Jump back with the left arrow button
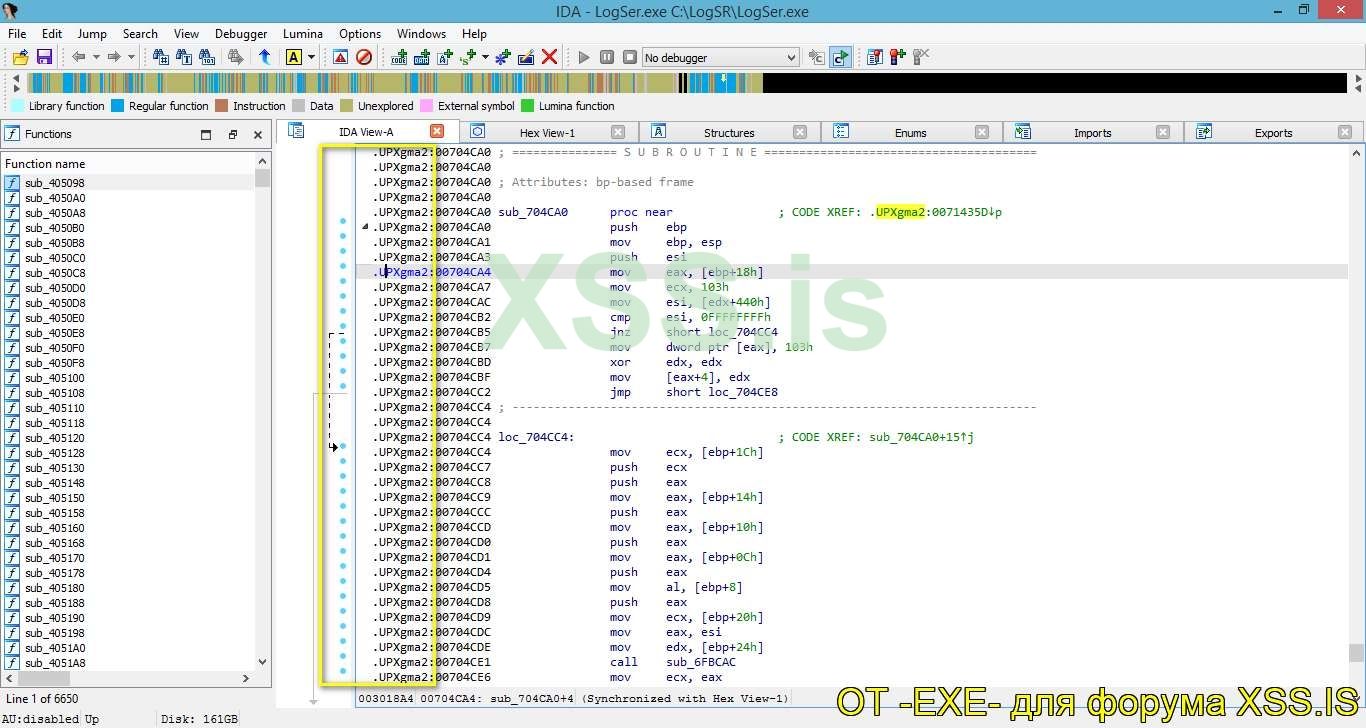The height and width of the screenshot is (728, 1366). (78, 57)
